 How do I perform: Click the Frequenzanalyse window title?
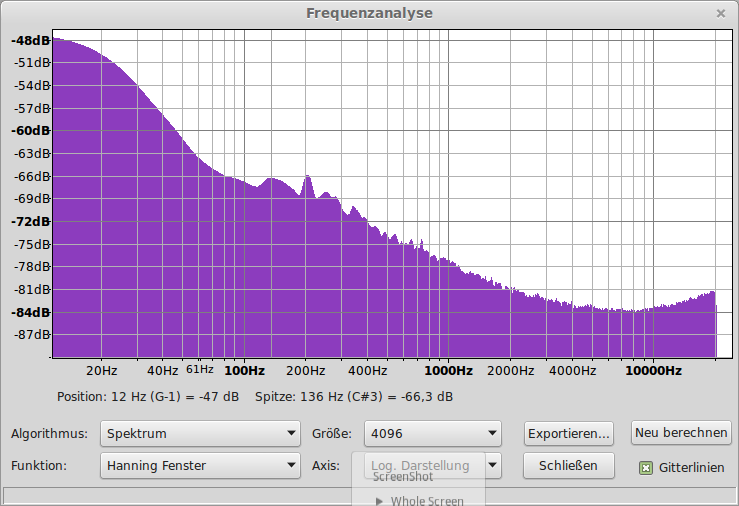coord(369,13)
